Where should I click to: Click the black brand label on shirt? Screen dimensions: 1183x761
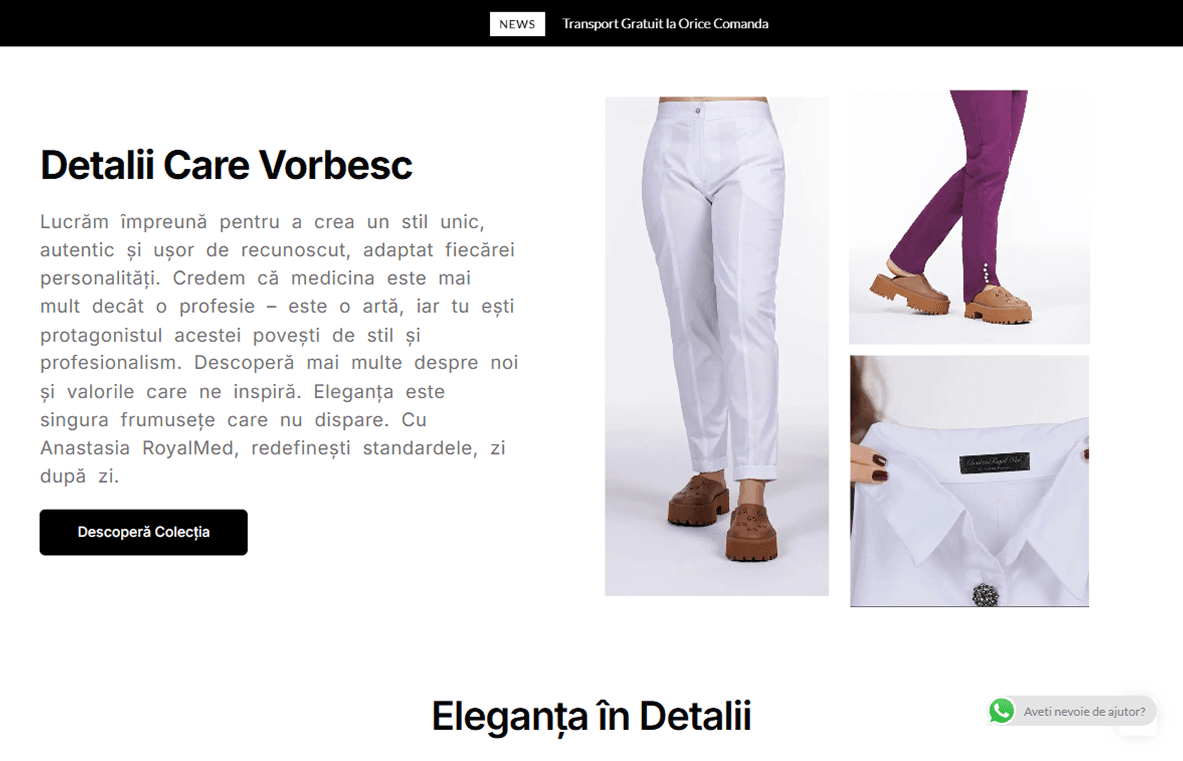(x=994, y=463)
